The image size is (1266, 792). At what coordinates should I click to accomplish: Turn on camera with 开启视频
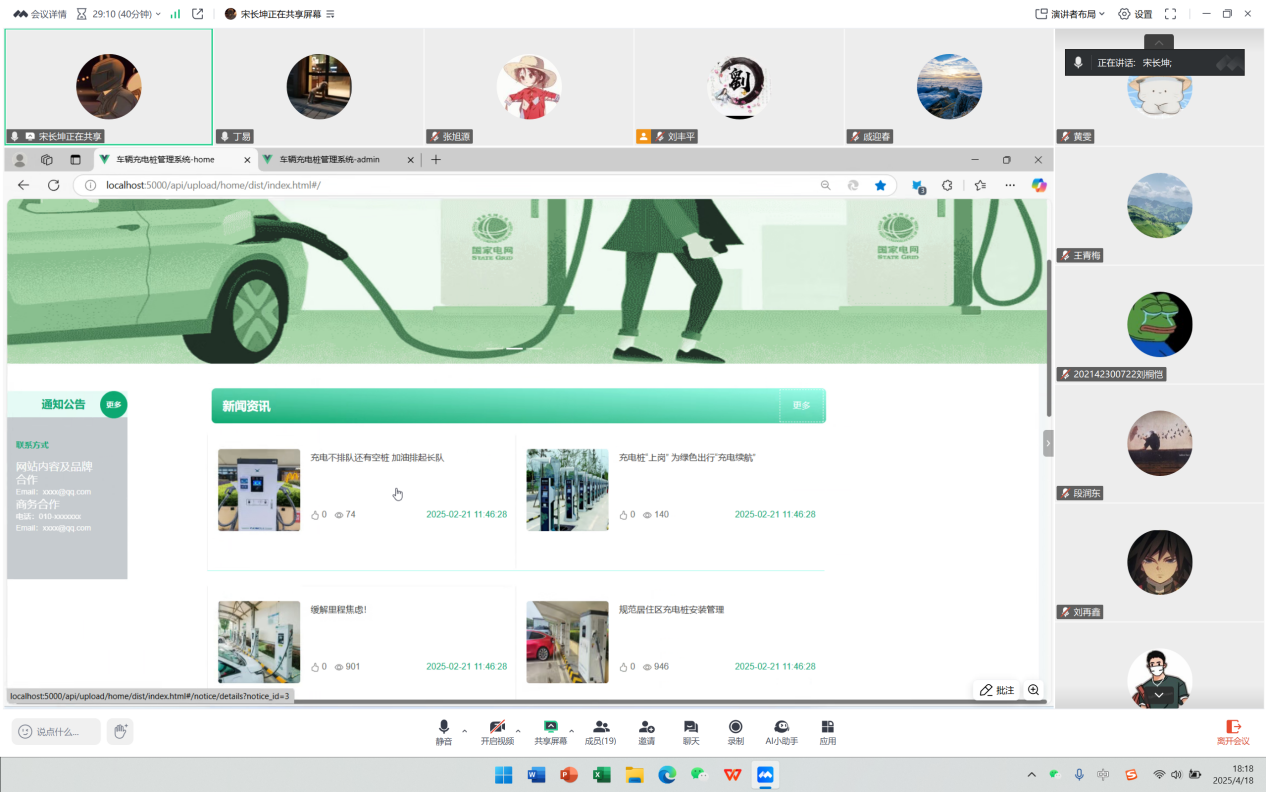[496, 732]
